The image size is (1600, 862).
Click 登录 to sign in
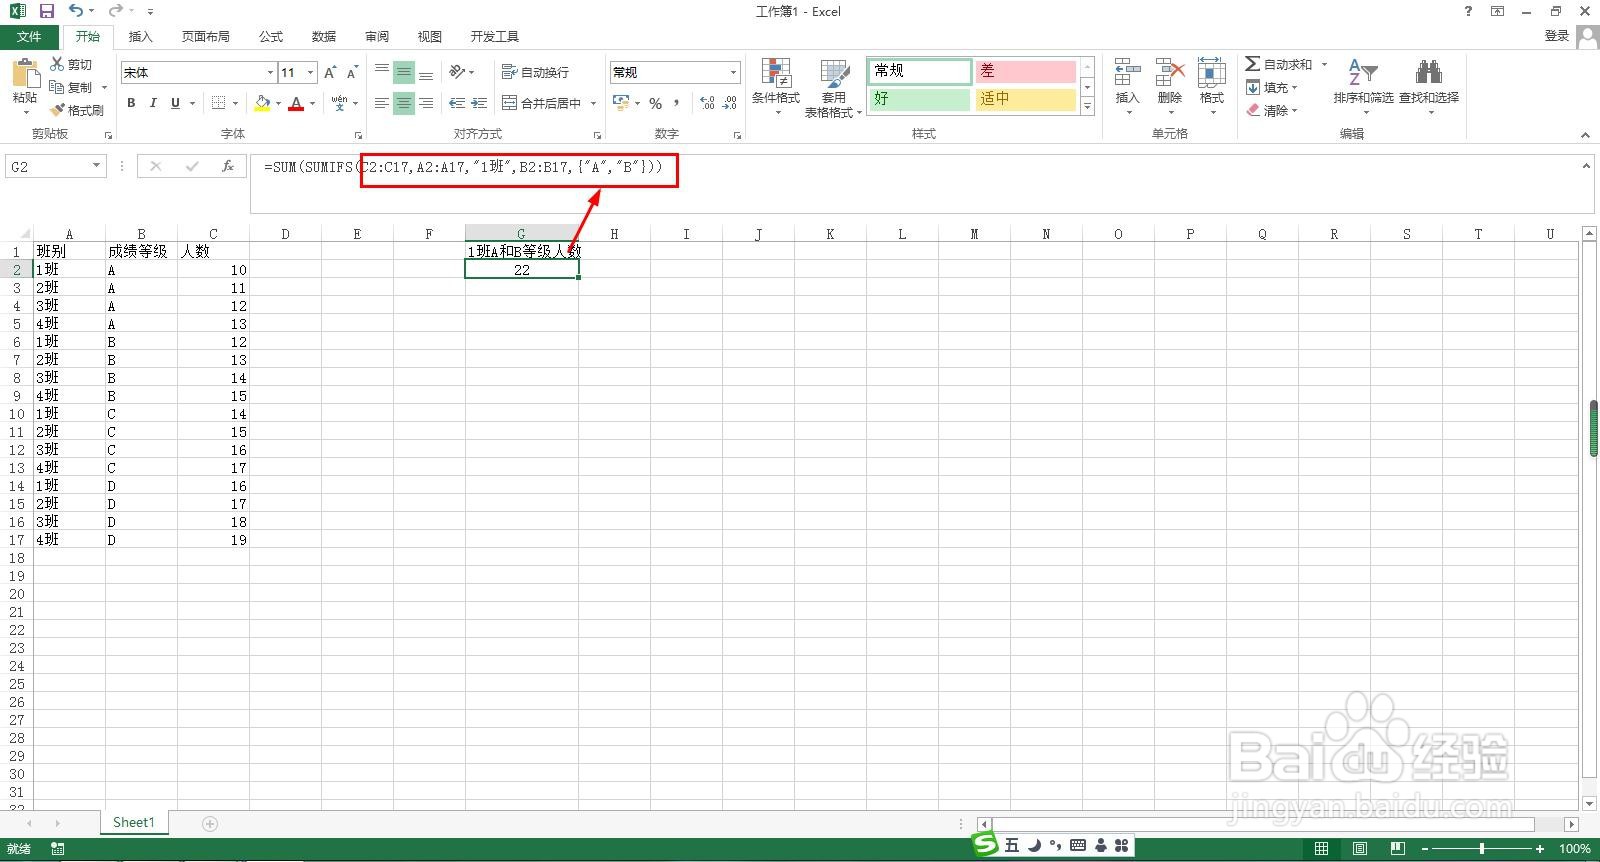point(1556,35)
